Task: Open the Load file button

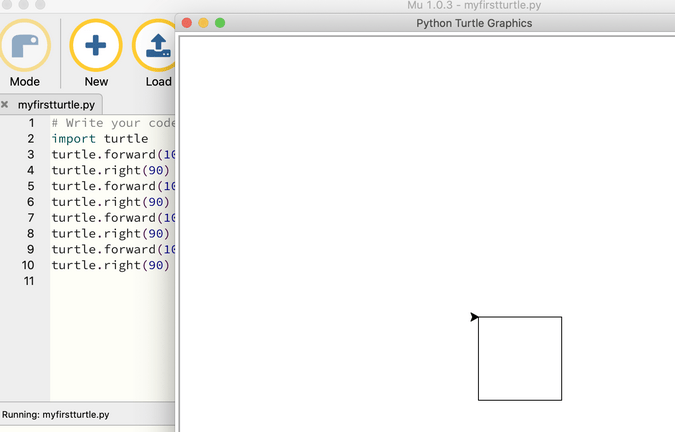Action: 158,47
